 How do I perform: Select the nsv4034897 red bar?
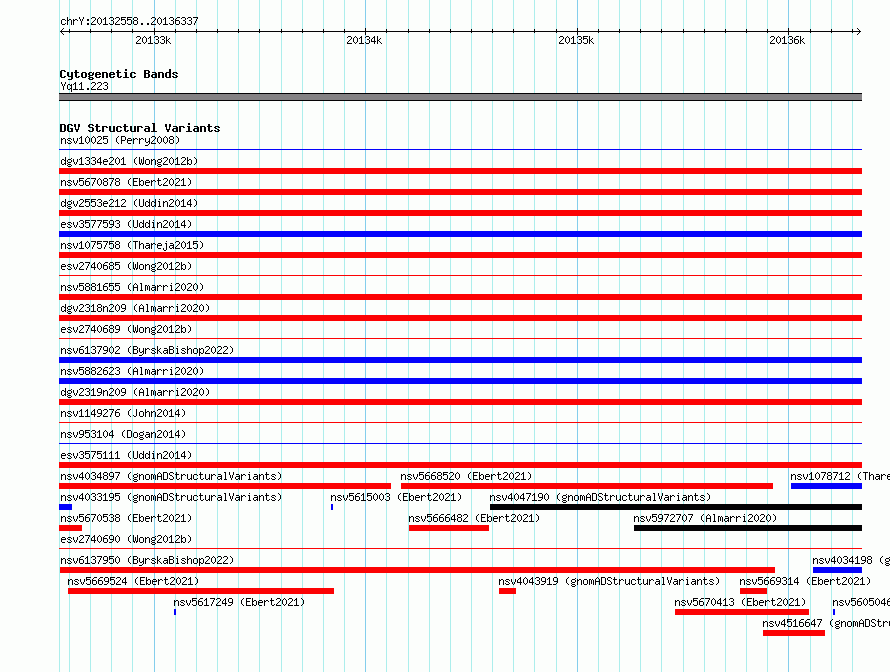(225, 486)
